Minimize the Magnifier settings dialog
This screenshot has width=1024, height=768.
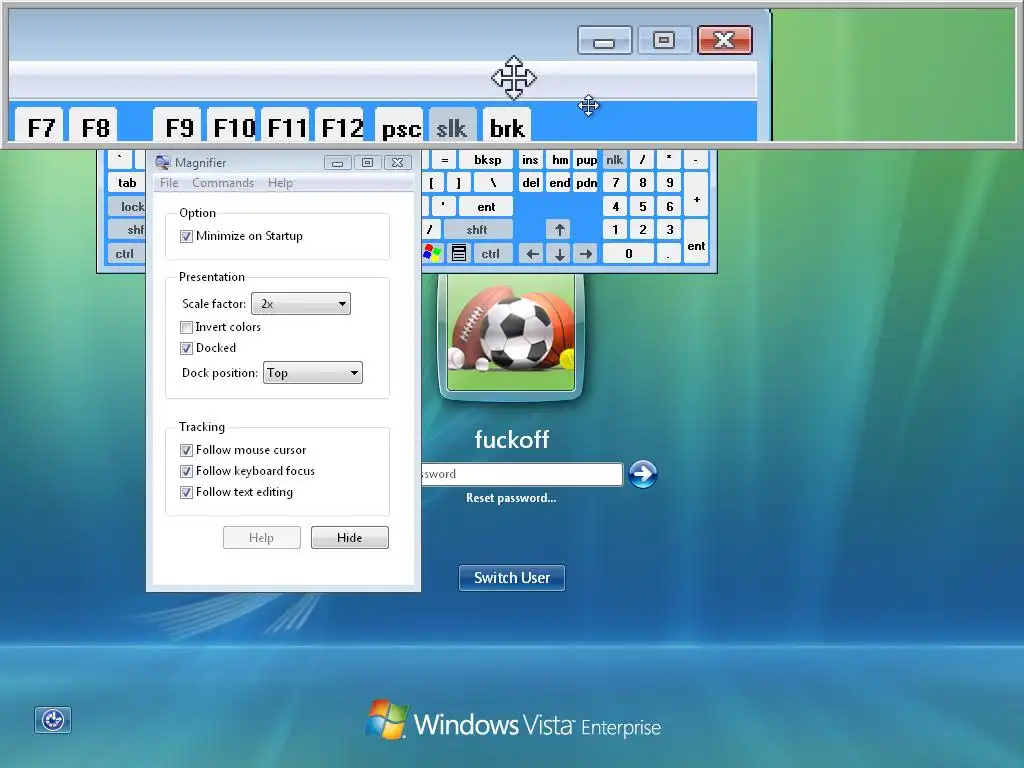[338, 163]
